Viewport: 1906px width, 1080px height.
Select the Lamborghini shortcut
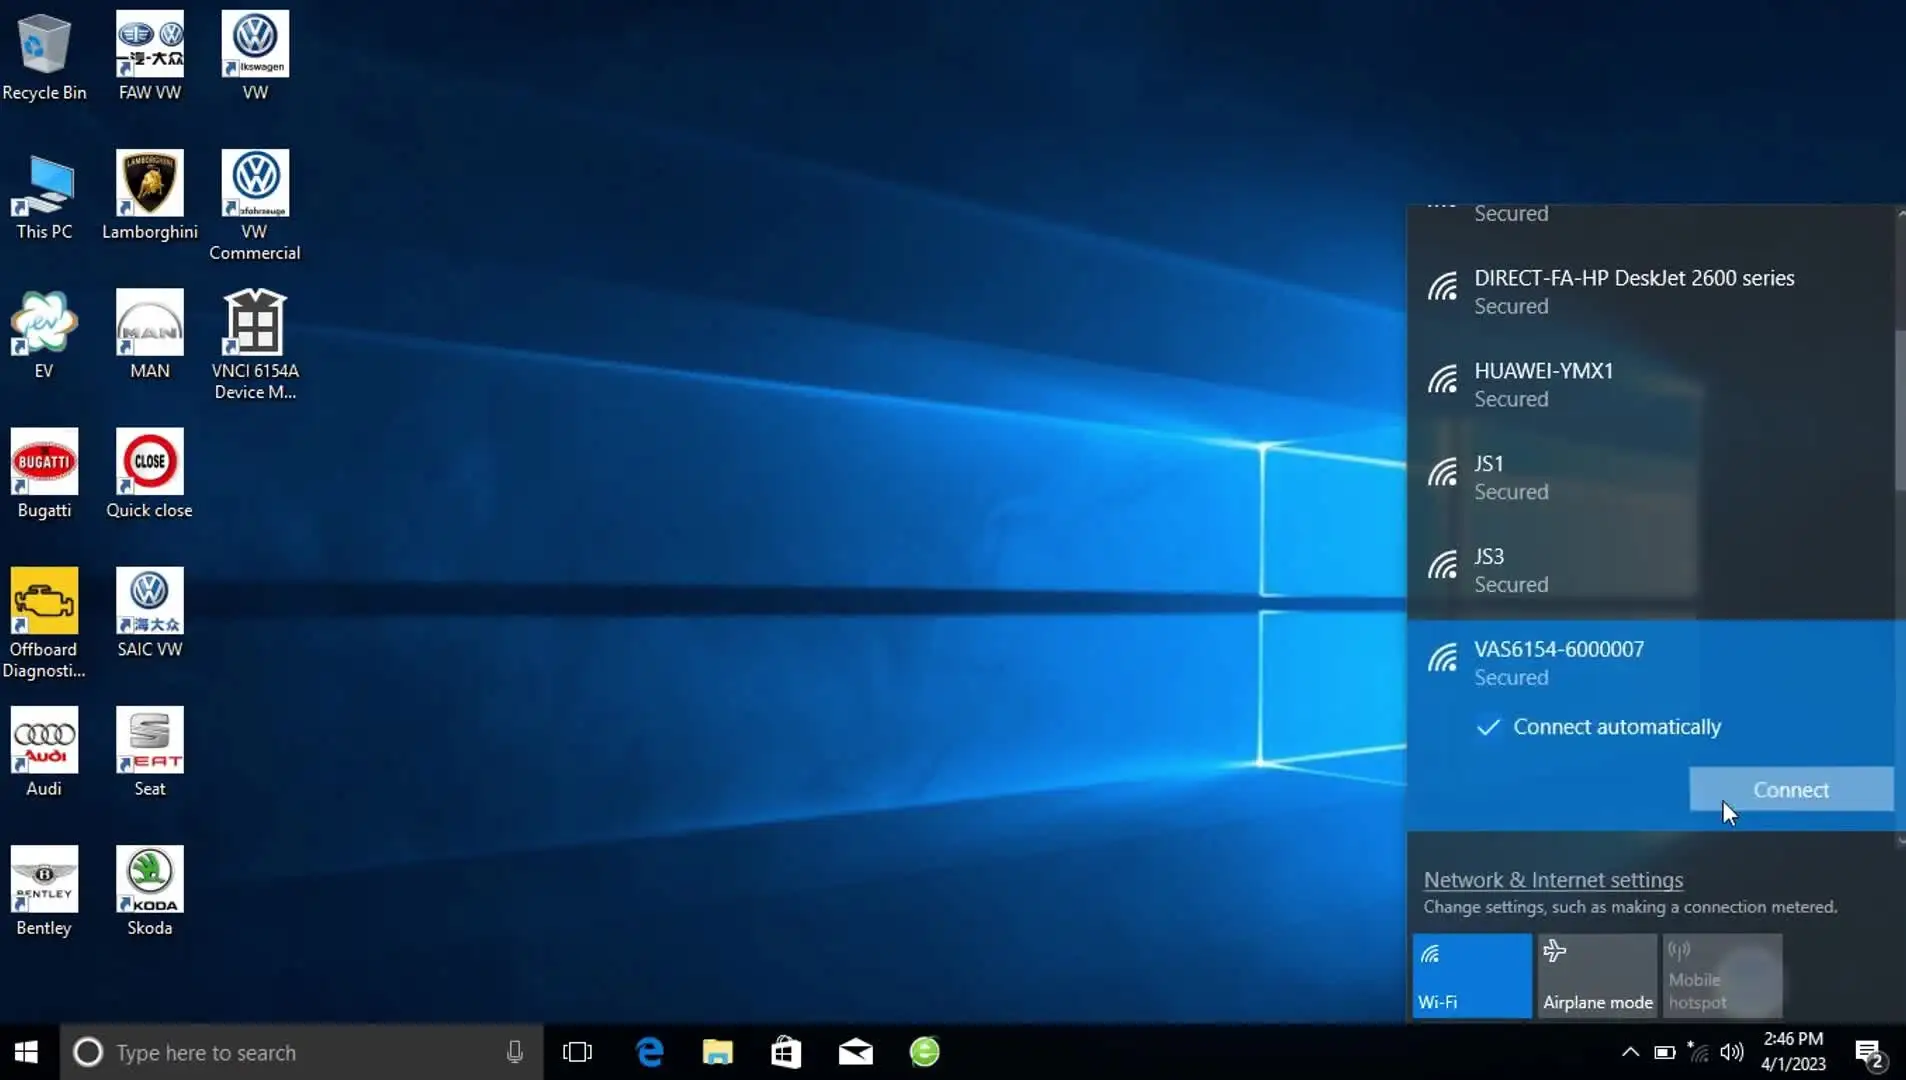pyautogui.click(x=150, y=196)
